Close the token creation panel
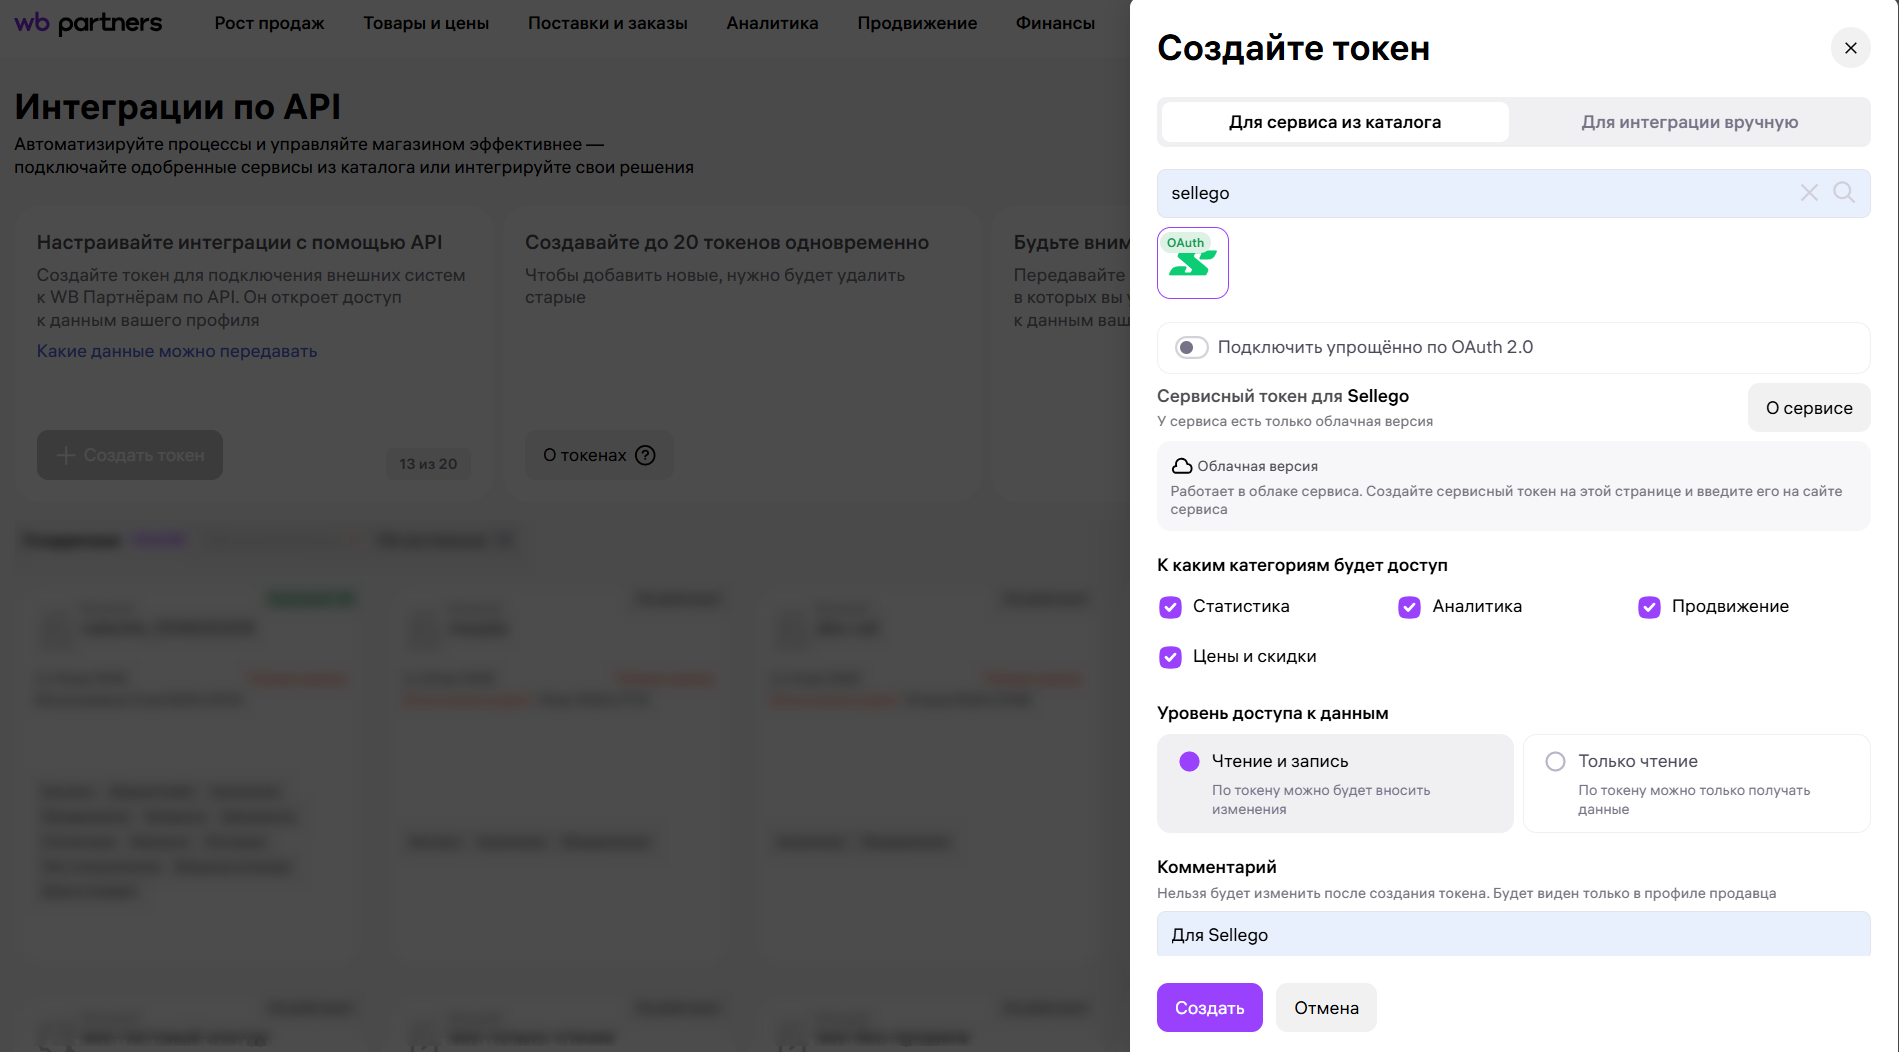 pos(1850,48)
